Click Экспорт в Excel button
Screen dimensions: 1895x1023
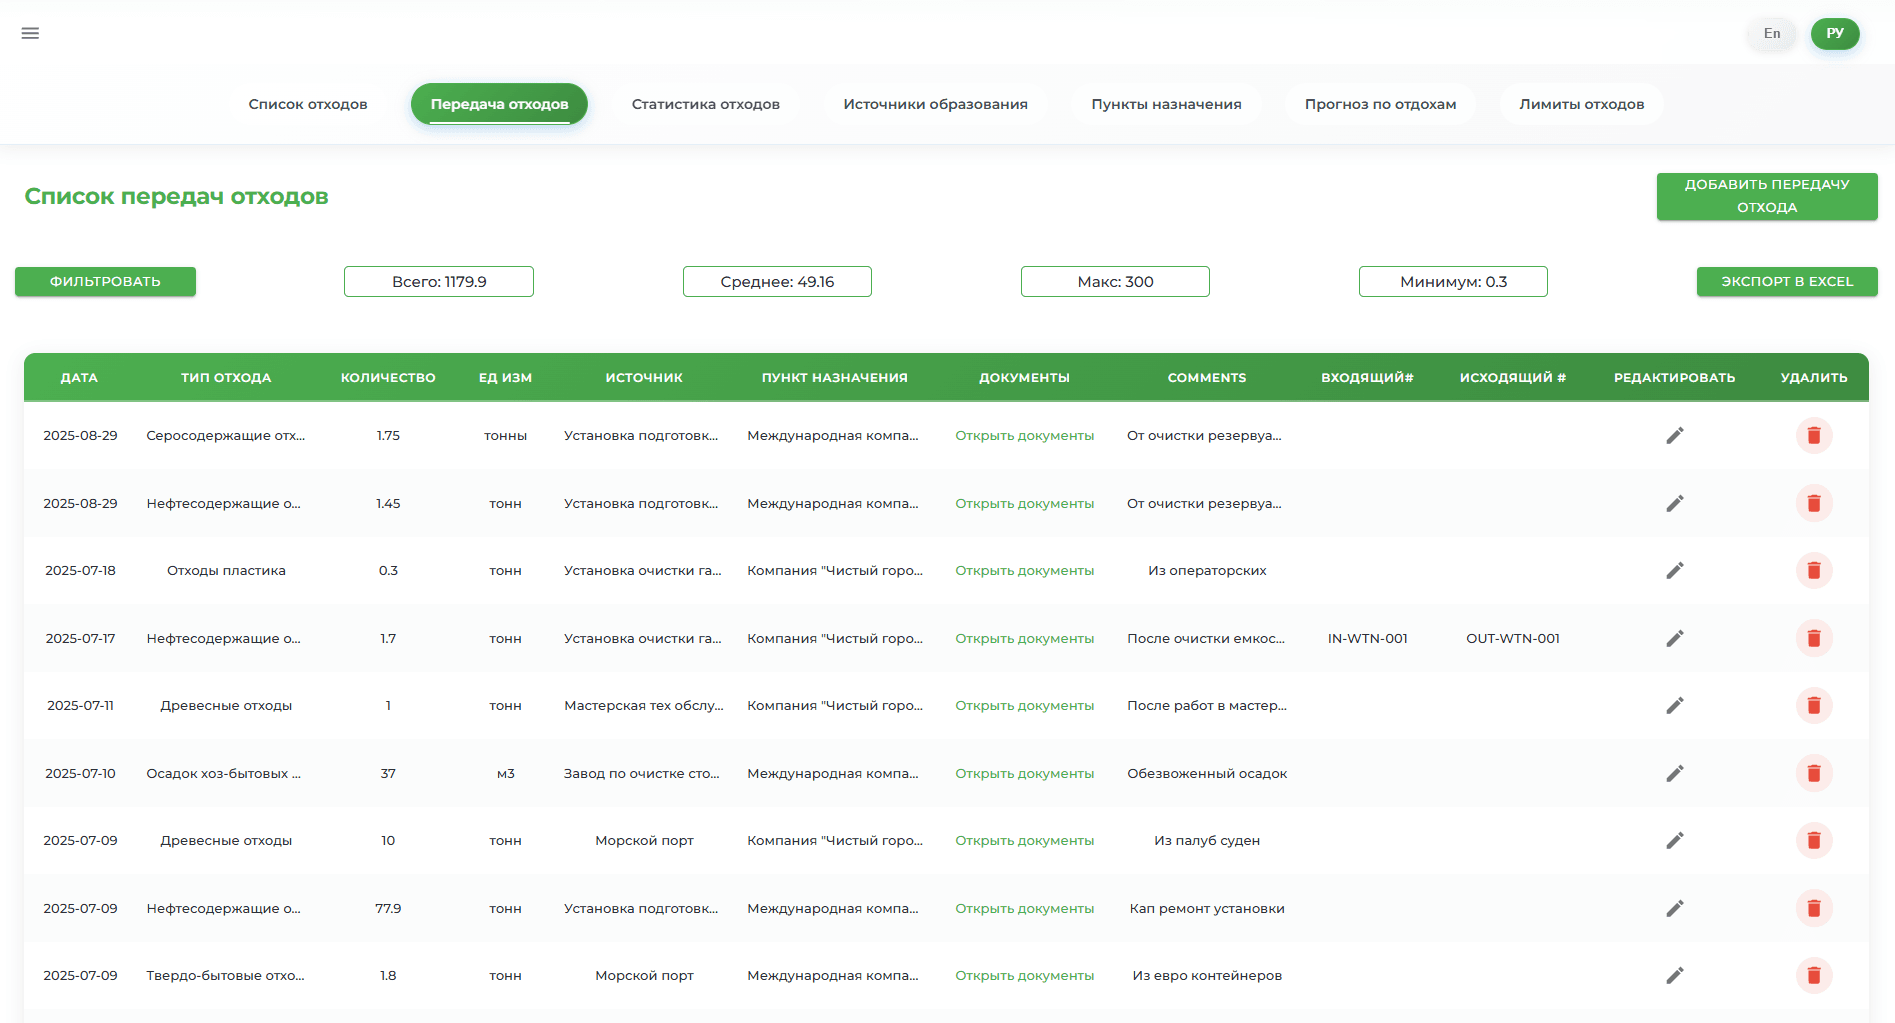click(1786, 282)
